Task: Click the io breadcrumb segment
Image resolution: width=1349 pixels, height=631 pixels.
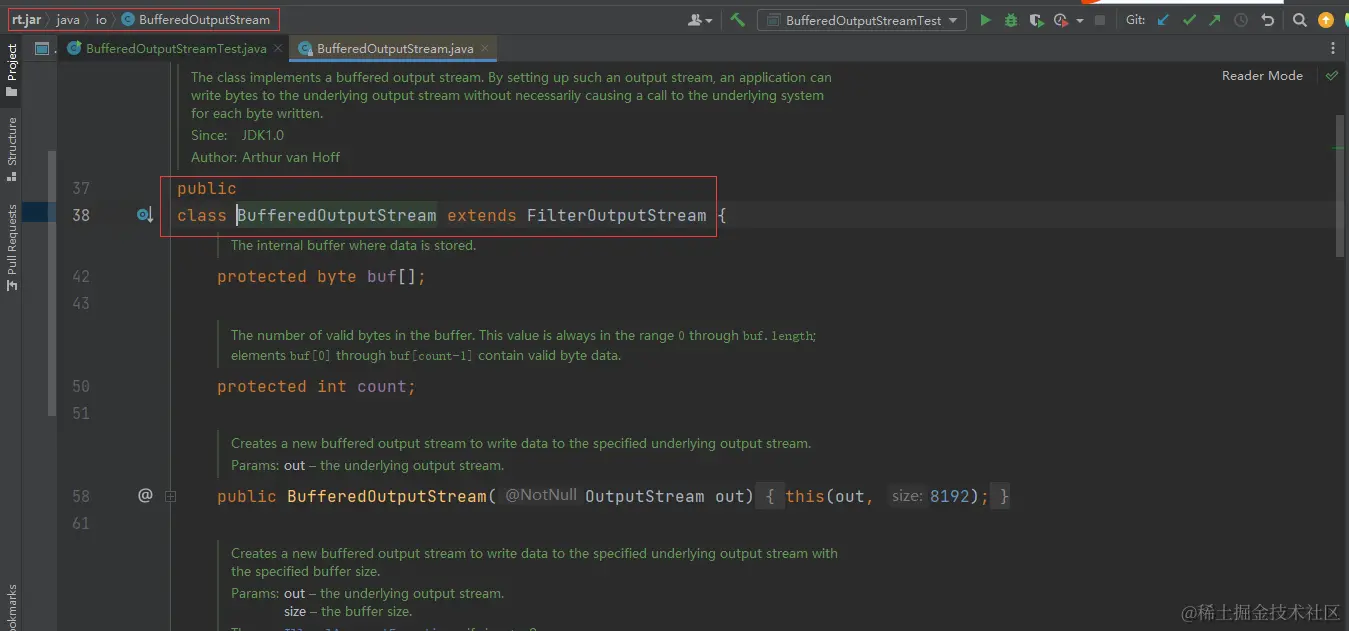Action: [101, 20]
